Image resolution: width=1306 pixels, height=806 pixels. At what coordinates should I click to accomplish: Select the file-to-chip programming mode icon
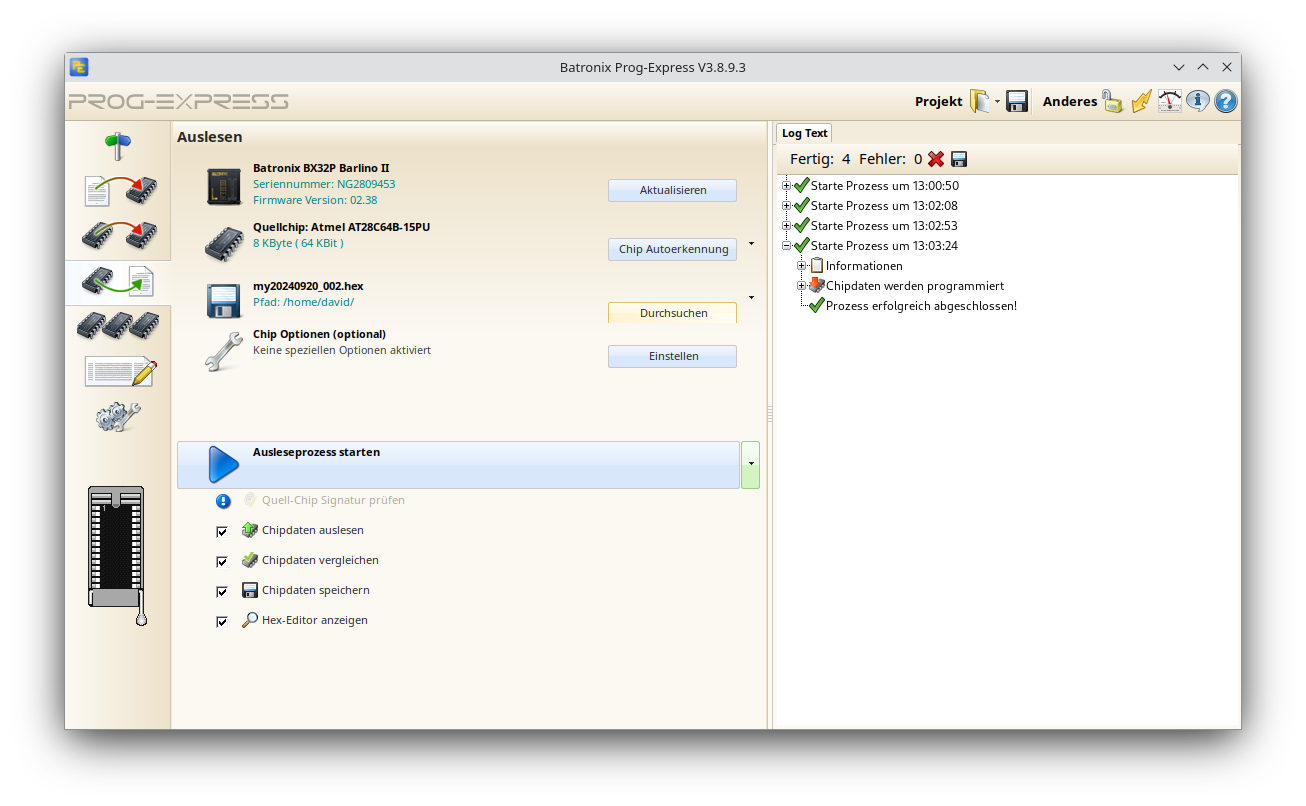[x=118, y=190]
